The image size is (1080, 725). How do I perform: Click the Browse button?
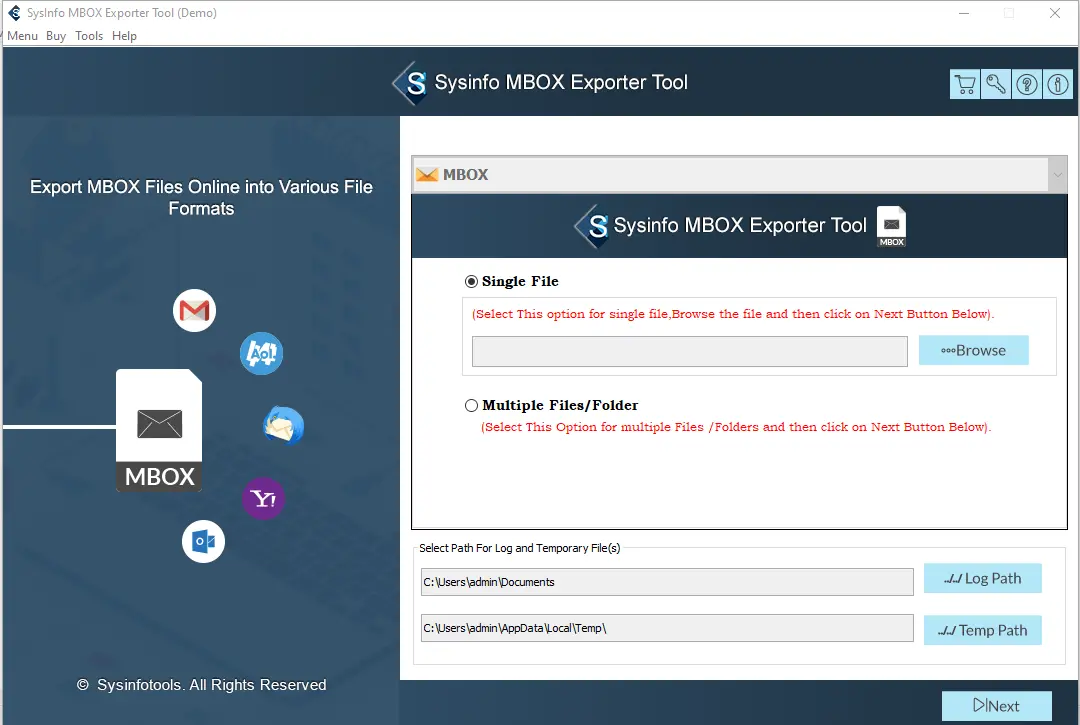pyautogui.click(x=973, y=350)
